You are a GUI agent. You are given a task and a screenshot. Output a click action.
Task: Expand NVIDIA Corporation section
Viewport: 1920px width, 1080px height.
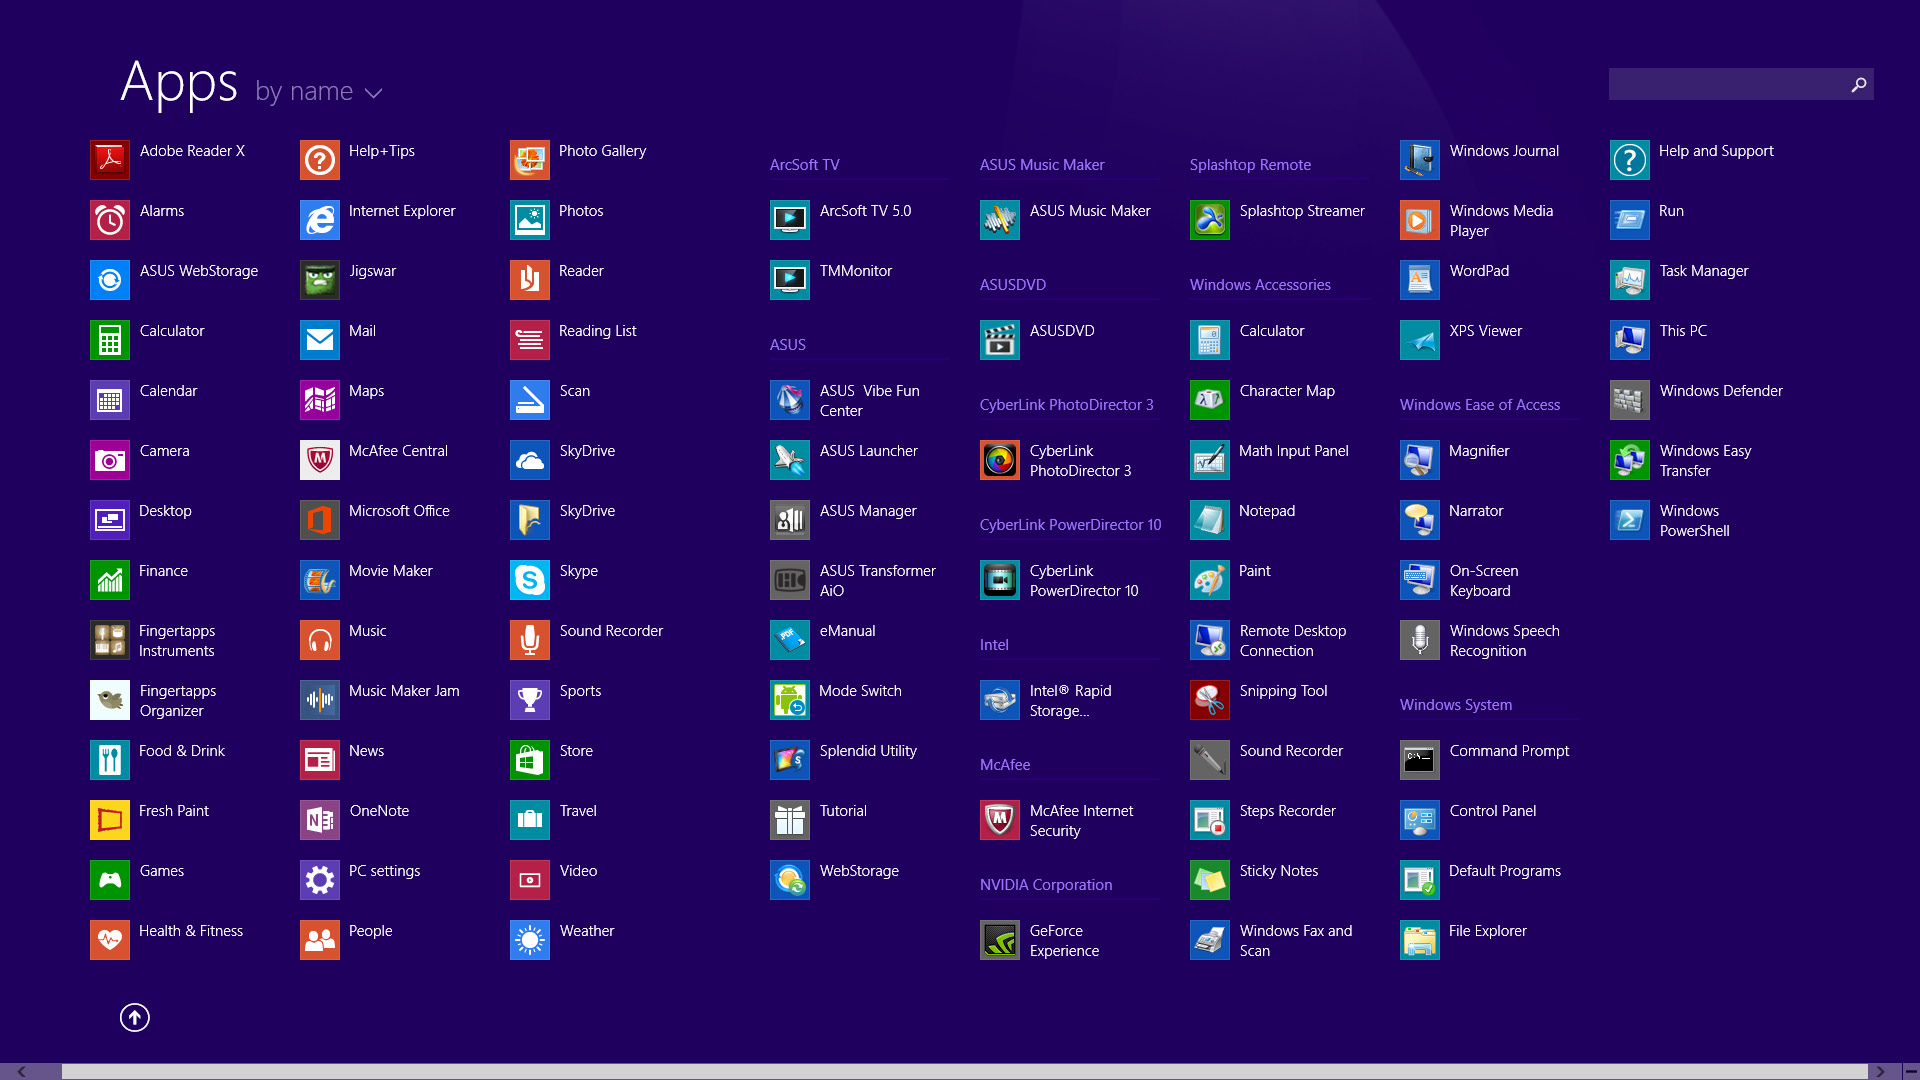(1046, 884)
